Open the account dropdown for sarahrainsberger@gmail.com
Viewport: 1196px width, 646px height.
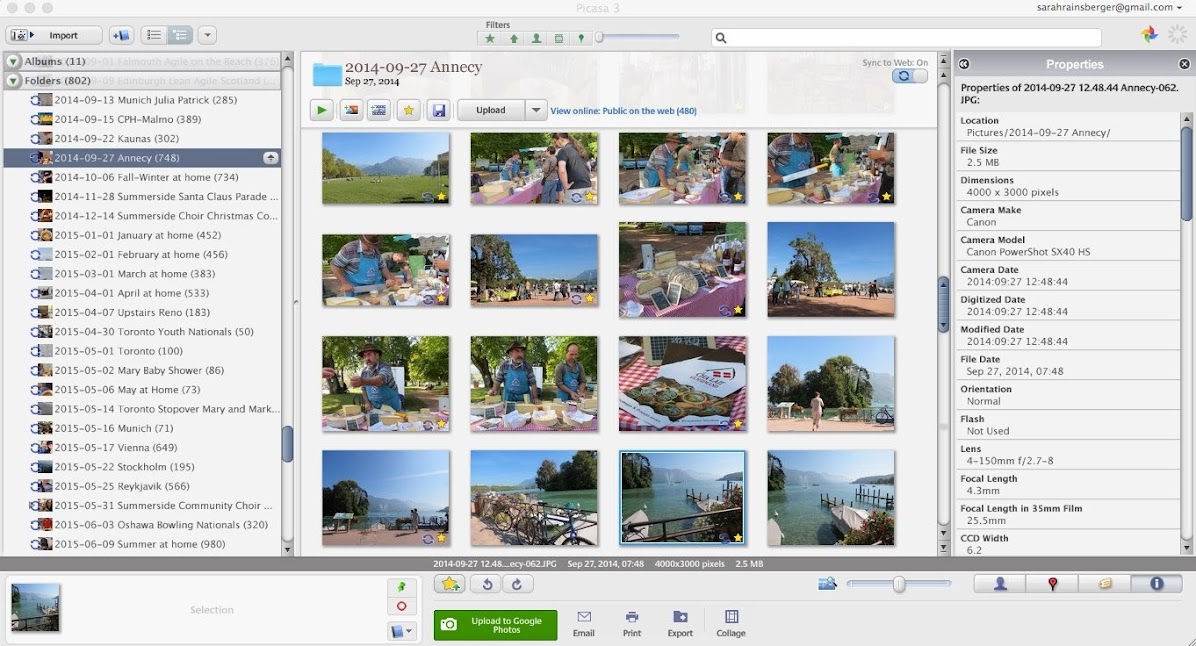tap(1109, 7)
